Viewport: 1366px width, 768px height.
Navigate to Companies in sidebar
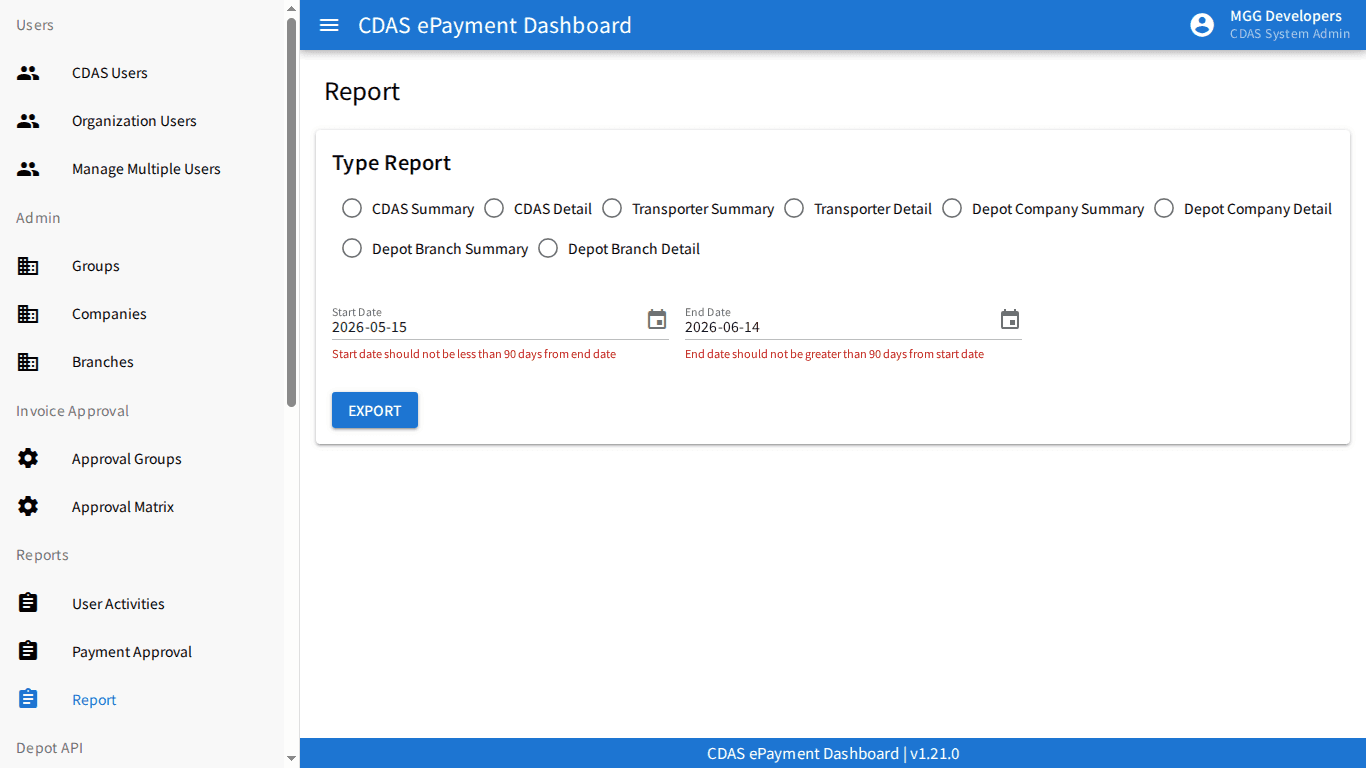(x=142, y=314)
